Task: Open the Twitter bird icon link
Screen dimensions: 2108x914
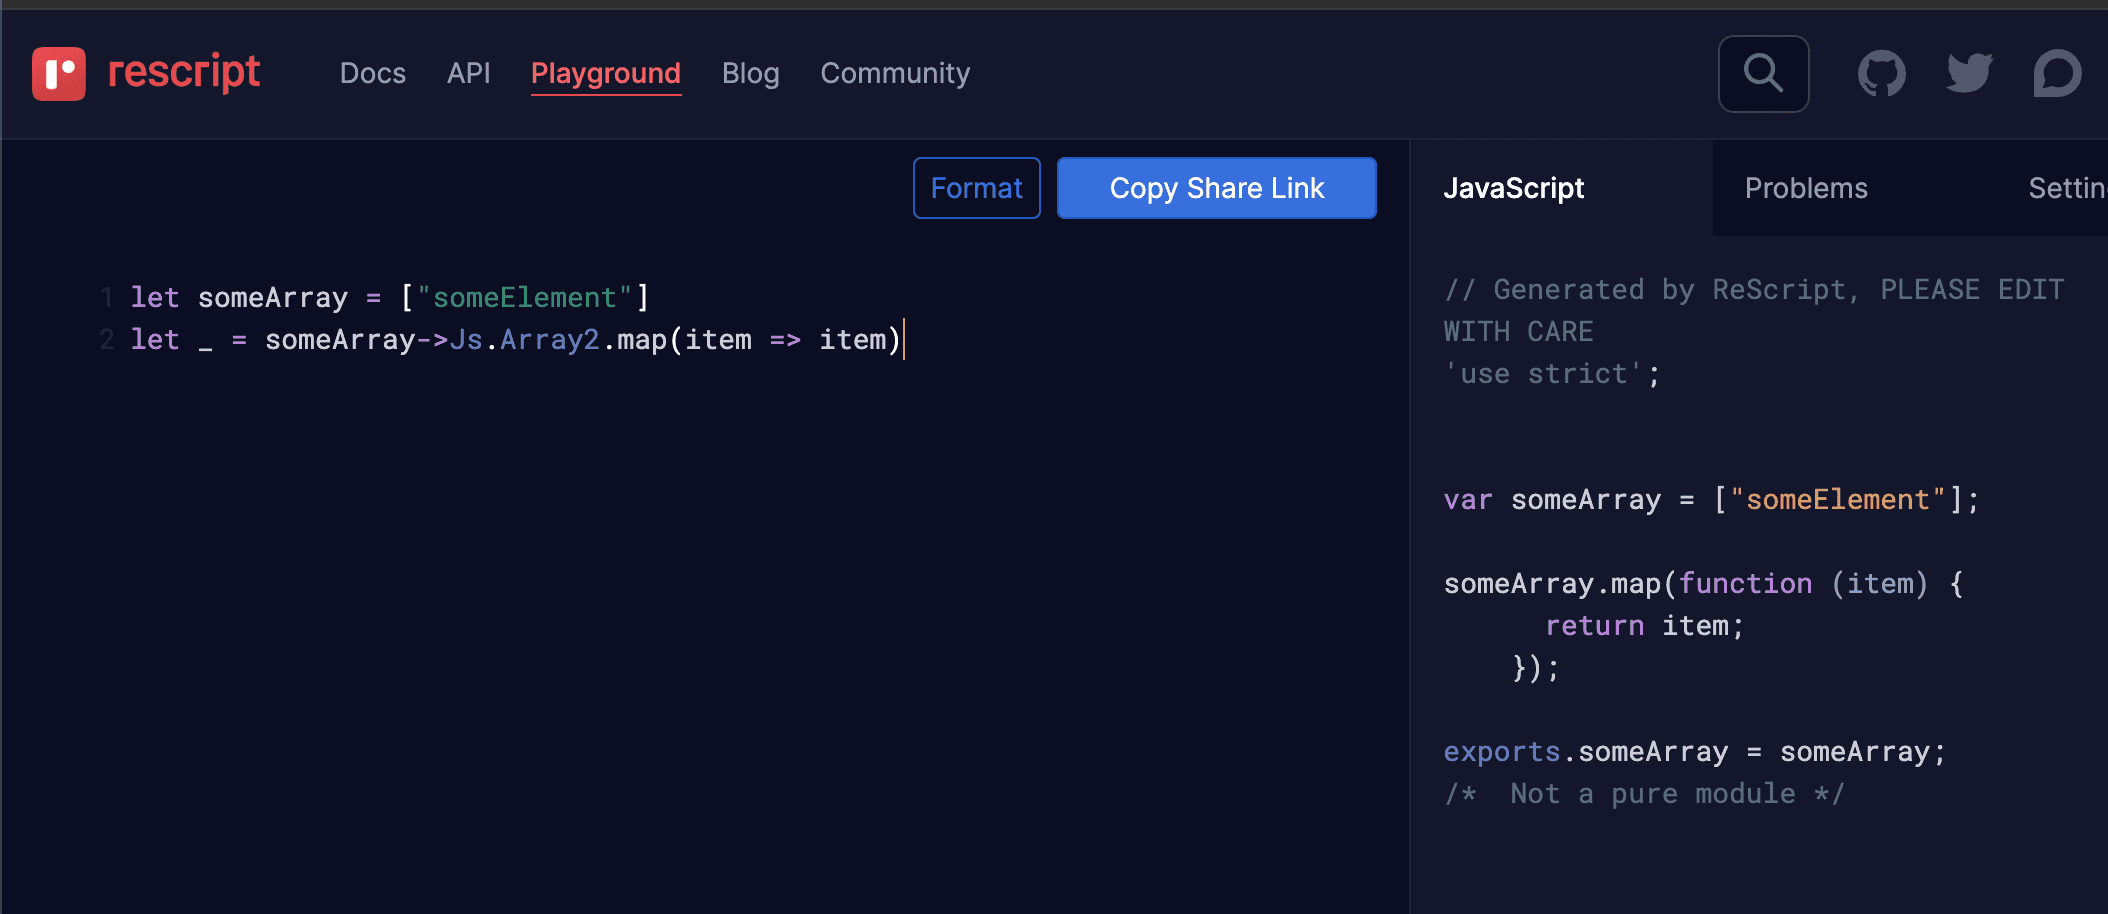Action: tap(1969, 74)
